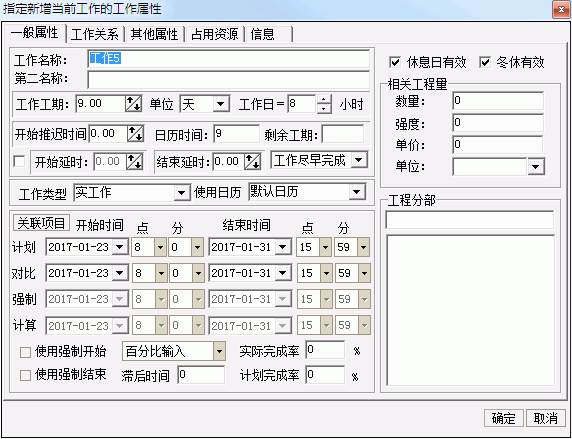Toggle the 冬休有效 checkbox

click(x=484, y=62)
